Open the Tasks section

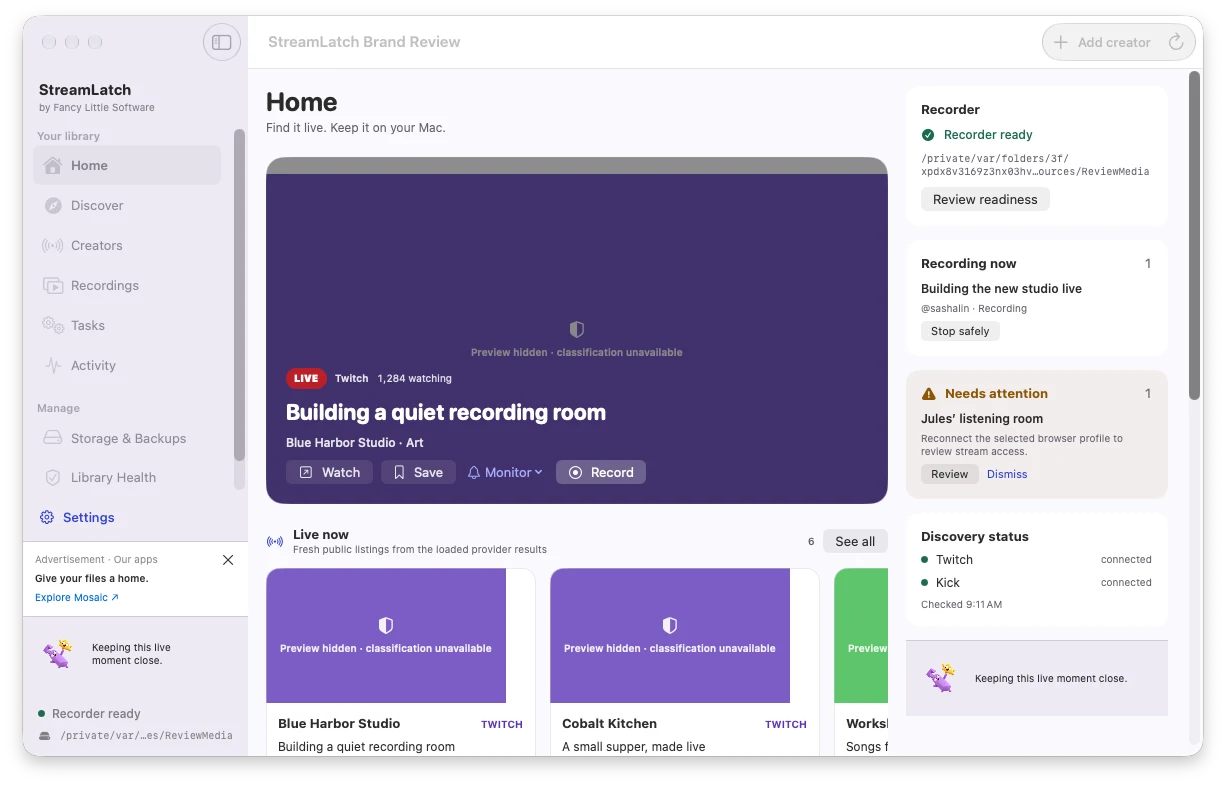tap(127, 325)
